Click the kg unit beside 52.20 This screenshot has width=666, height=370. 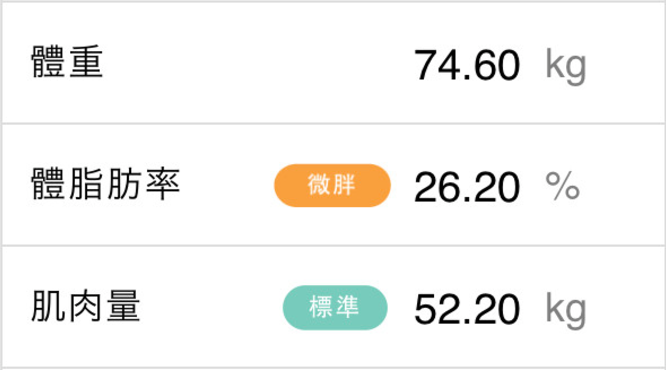click(x=566, y=311)
